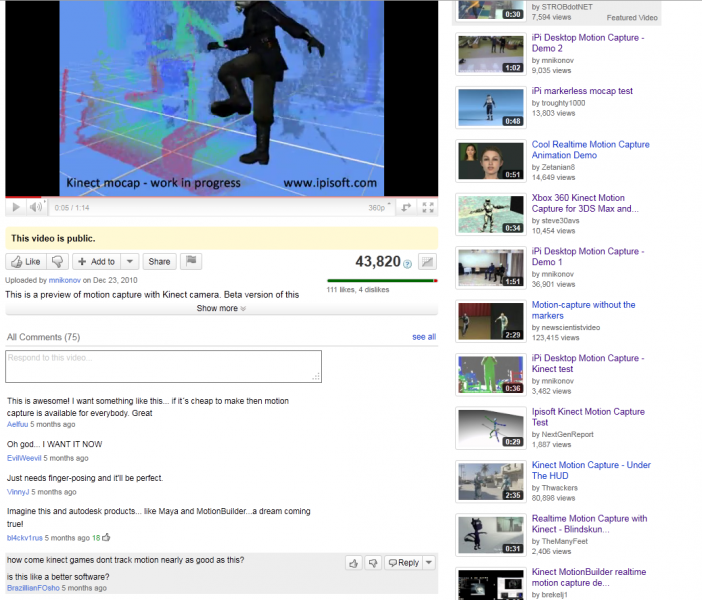702x600 pixels.
Task: Click see all comments link
Action: coord(424,337)
